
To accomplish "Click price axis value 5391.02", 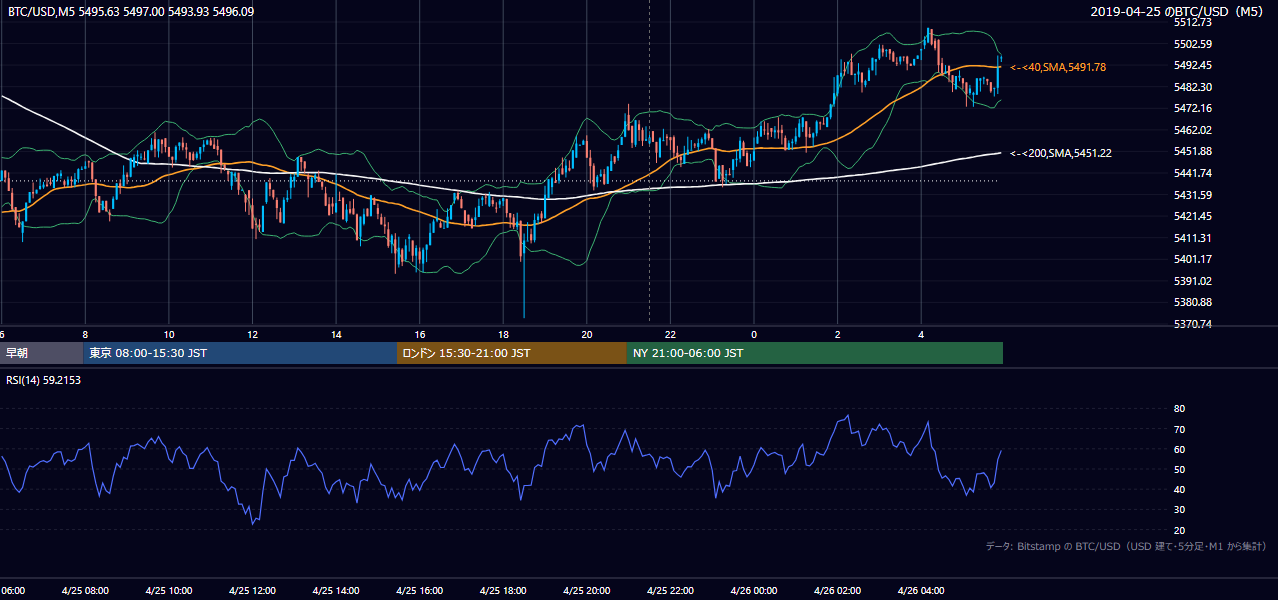I will click(1193, 281).
